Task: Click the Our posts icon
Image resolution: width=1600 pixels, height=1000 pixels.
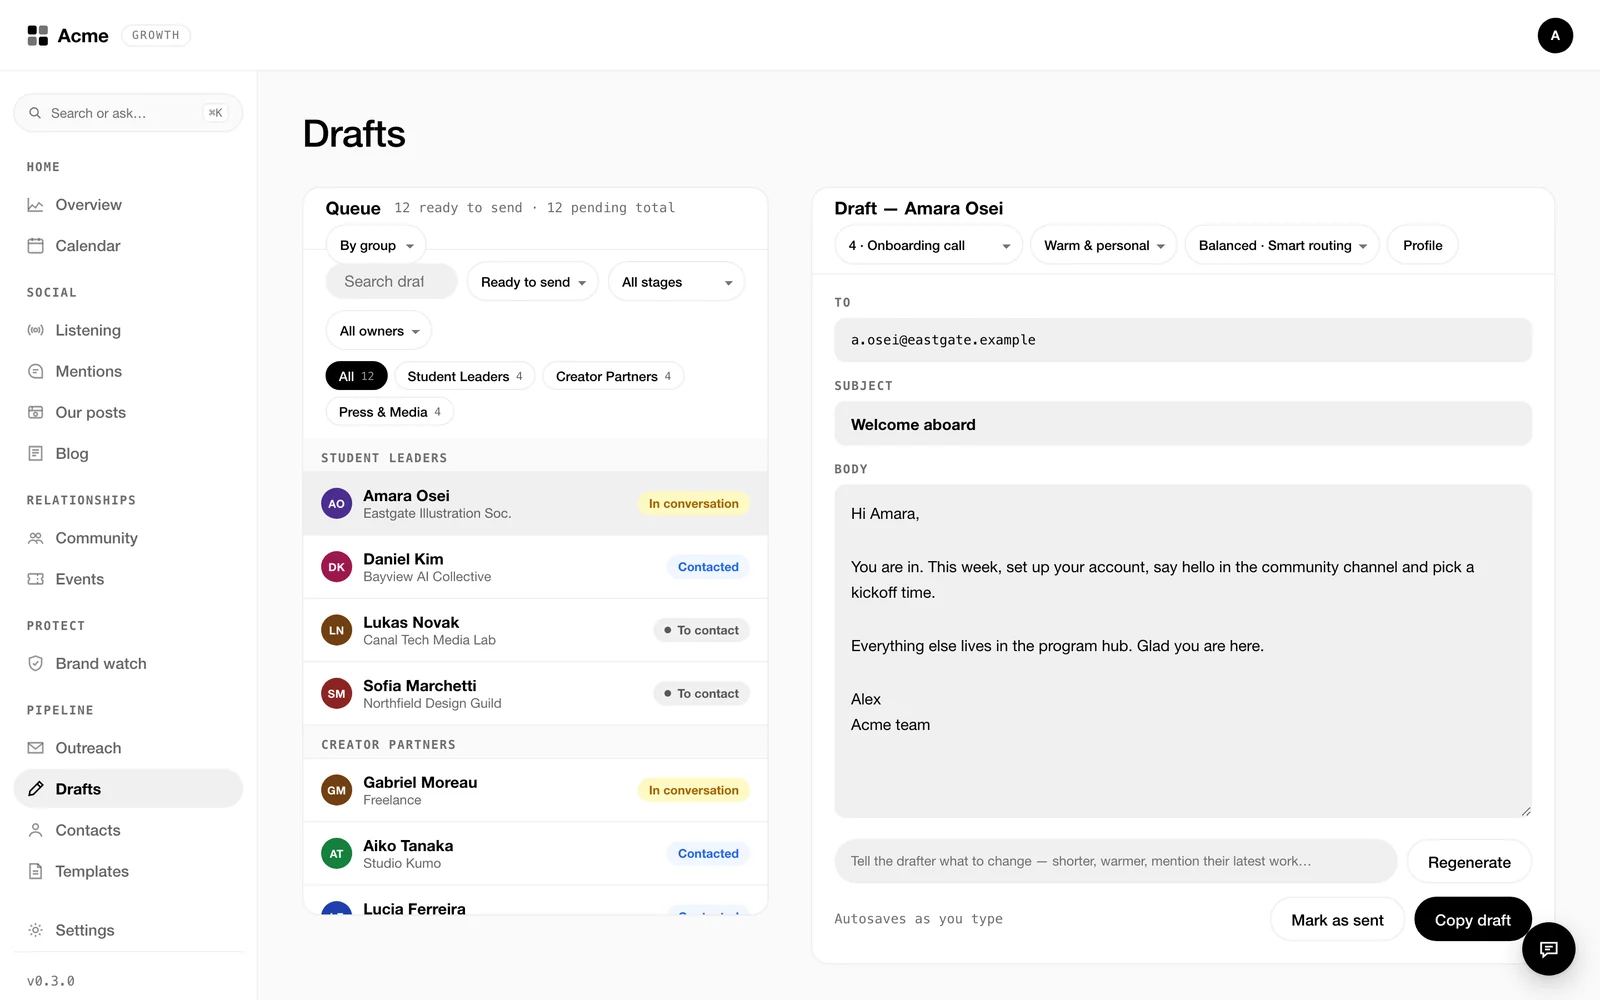Action: tap(36, 412)
